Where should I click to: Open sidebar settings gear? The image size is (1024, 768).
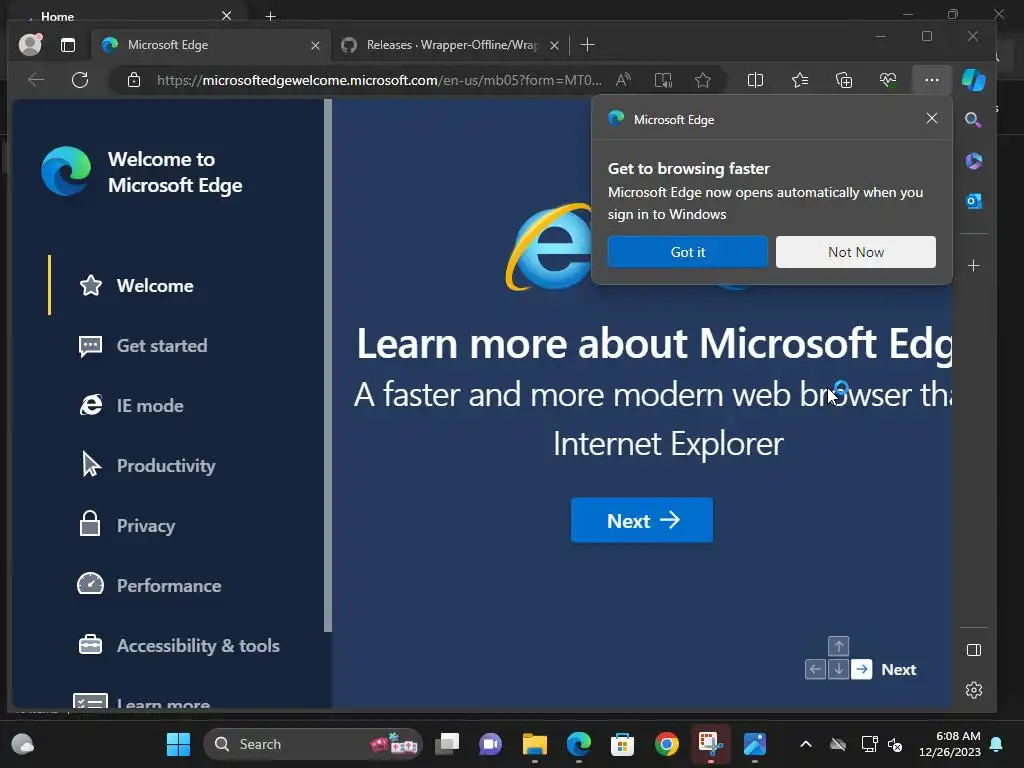(973, 690)
